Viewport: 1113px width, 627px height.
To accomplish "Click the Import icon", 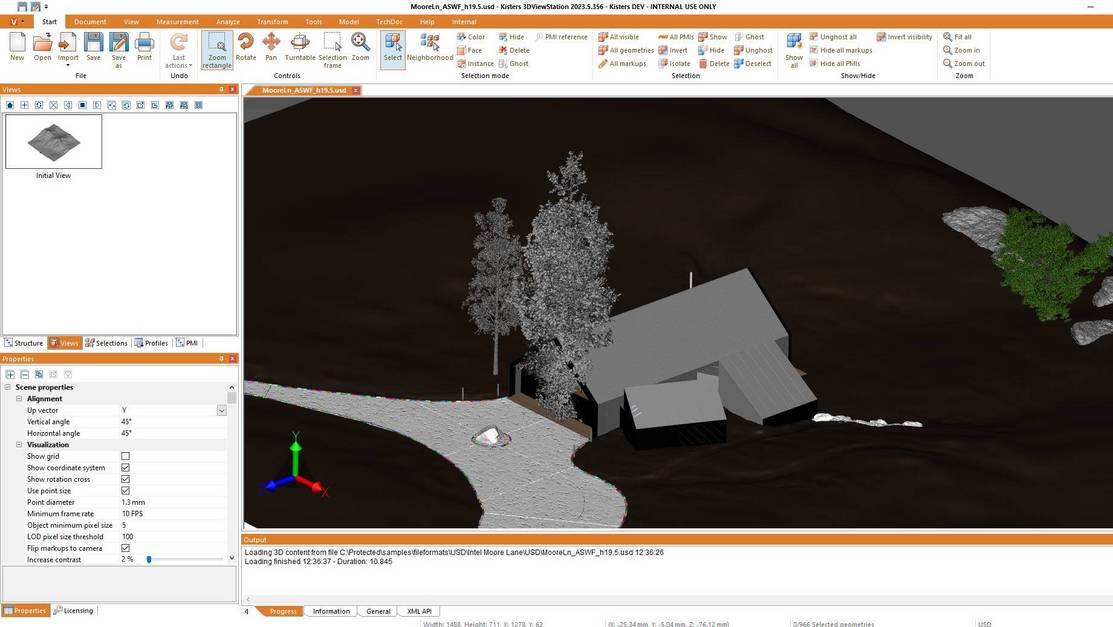I will tap(68, 47).
